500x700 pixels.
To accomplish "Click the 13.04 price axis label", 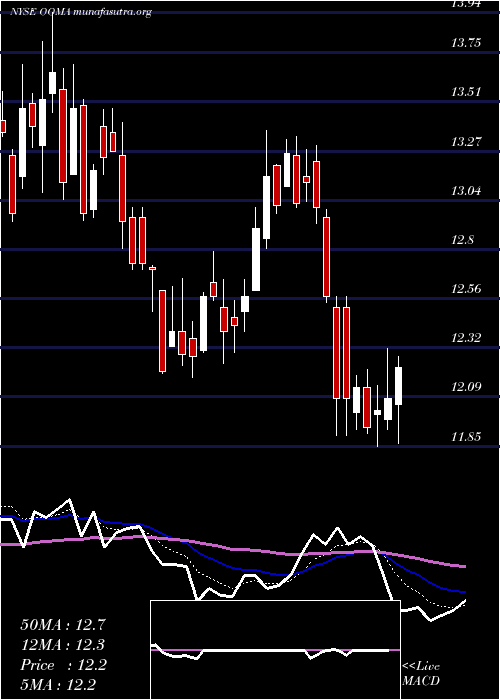I will coord(466,191).
